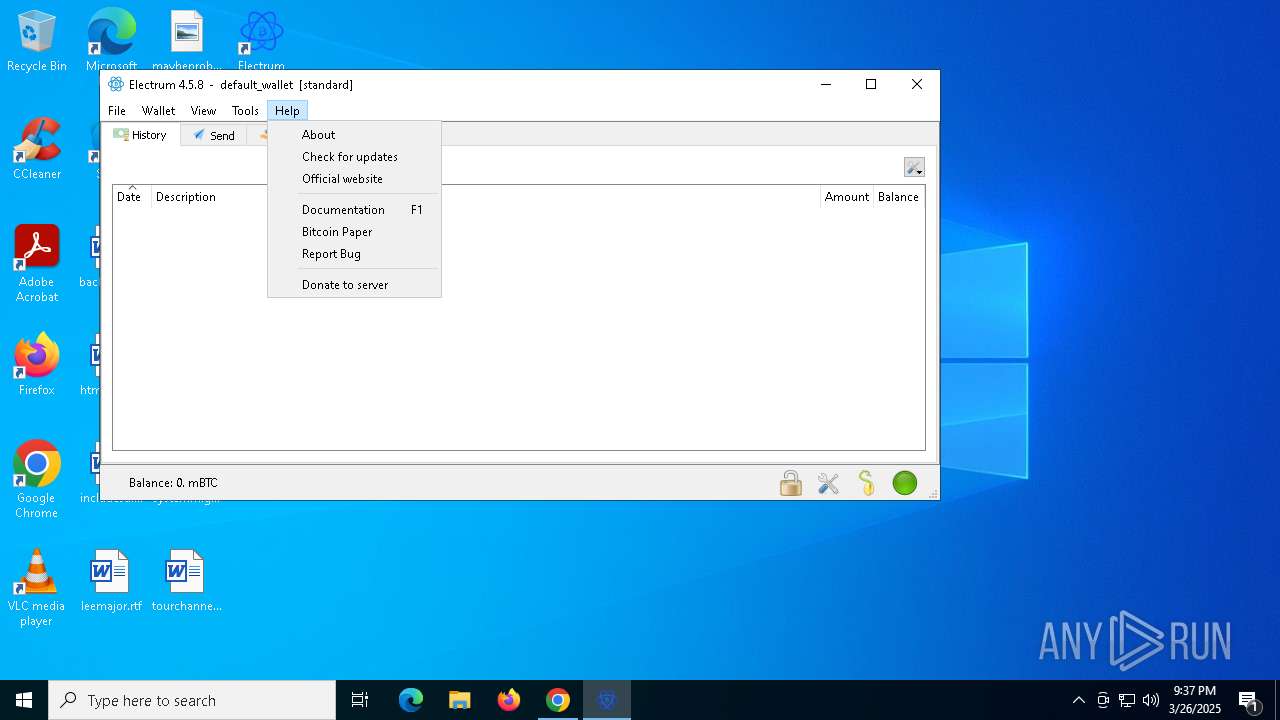This screenshot has height=720, width=1280.
Task: Open File Explorer from the taskbar
Action: (460, 700)
